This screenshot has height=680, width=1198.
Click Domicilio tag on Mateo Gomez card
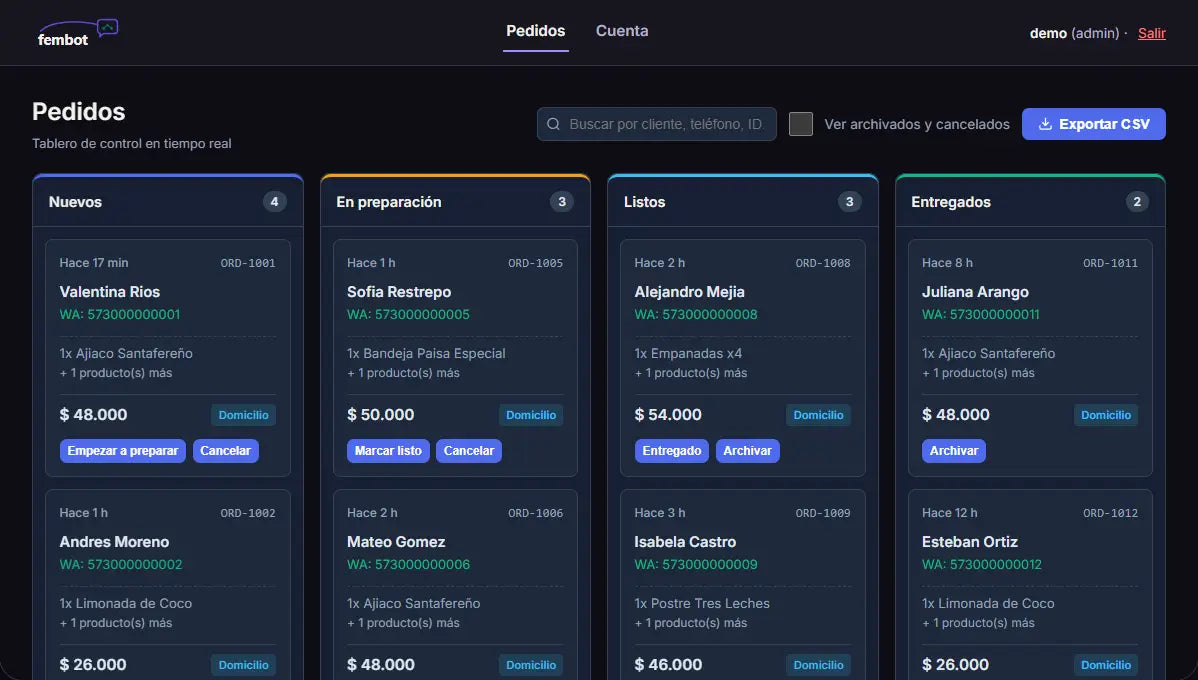click(x=530, y=665)
